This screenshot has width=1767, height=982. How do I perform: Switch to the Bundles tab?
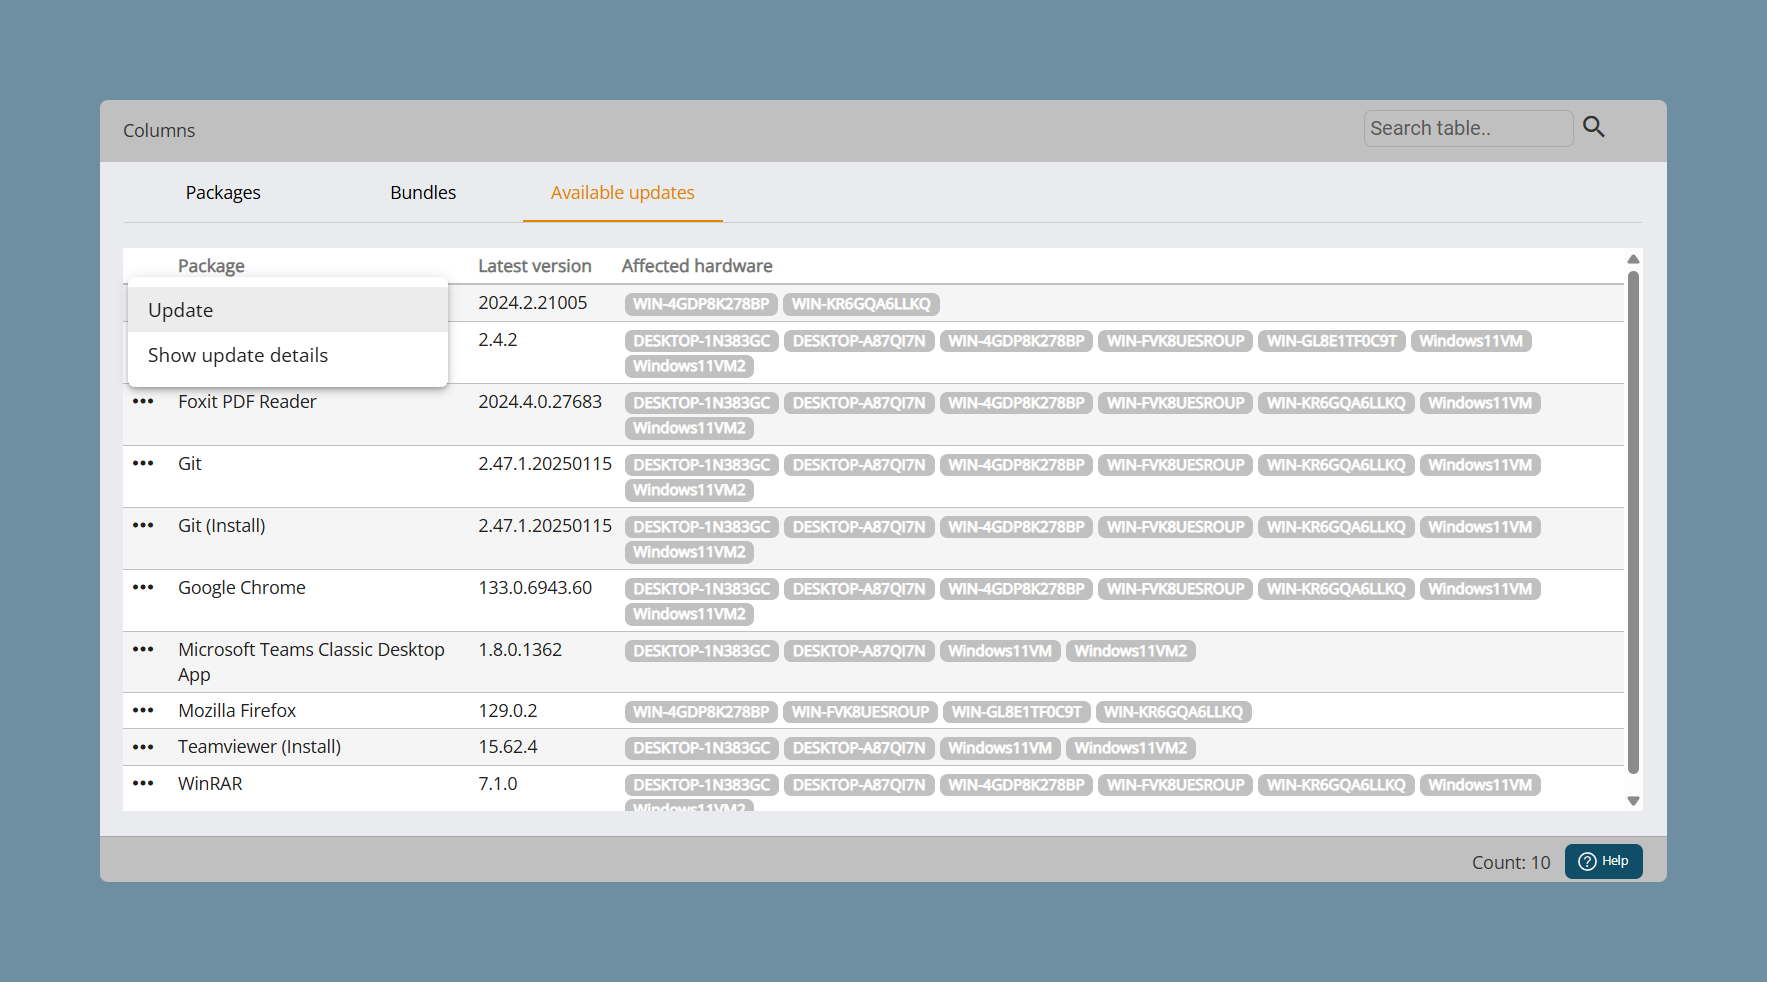pos(423,192)
